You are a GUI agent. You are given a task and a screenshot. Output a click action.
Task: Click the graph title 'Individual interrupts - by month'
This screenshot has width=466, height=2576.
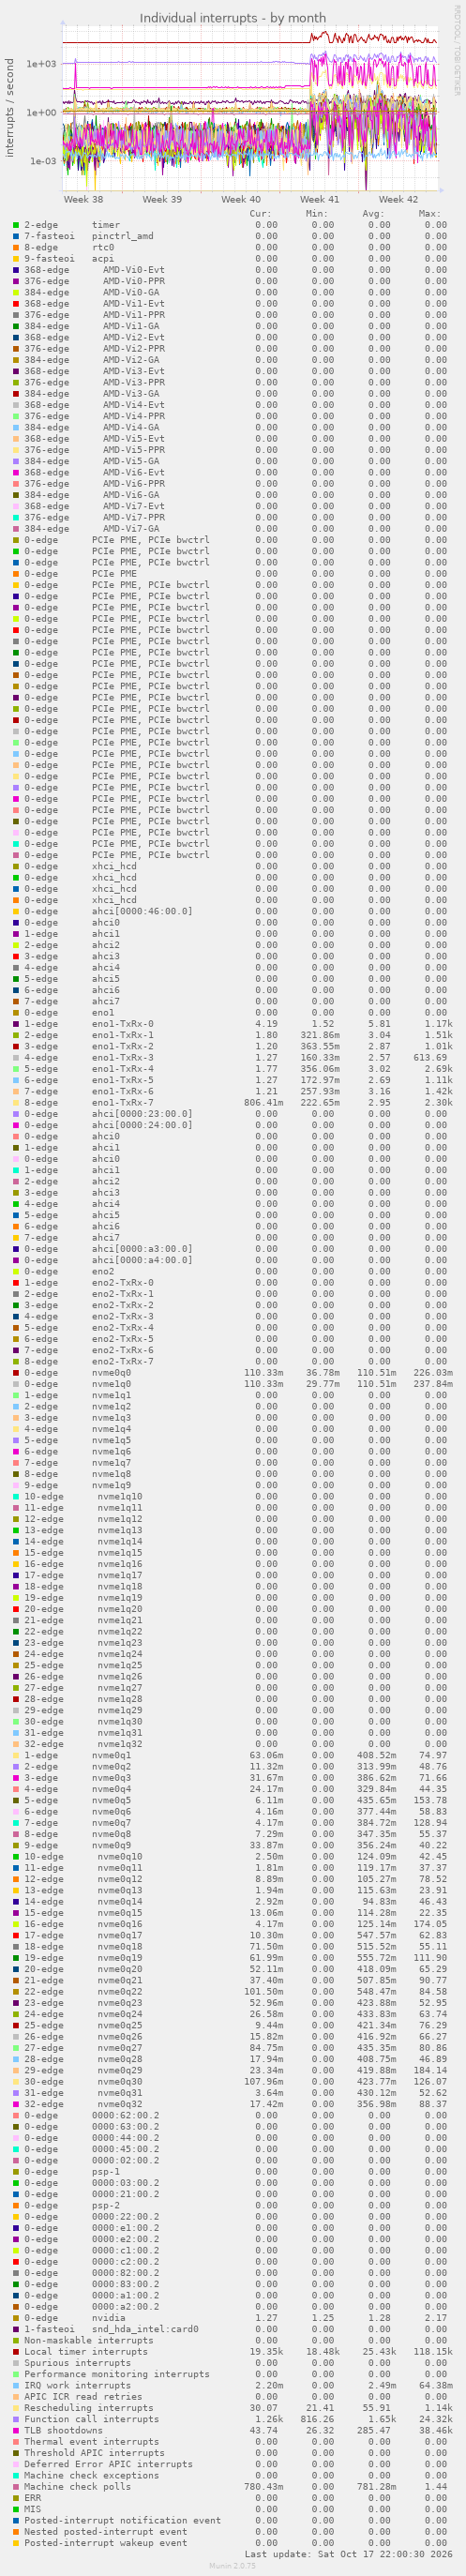click(233, 18)
